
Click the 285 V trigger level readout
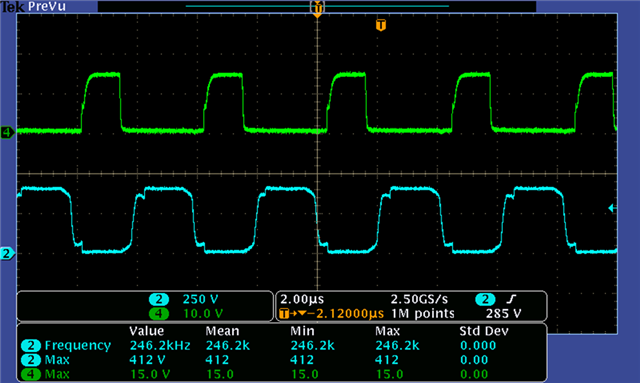tap(503, 314)
